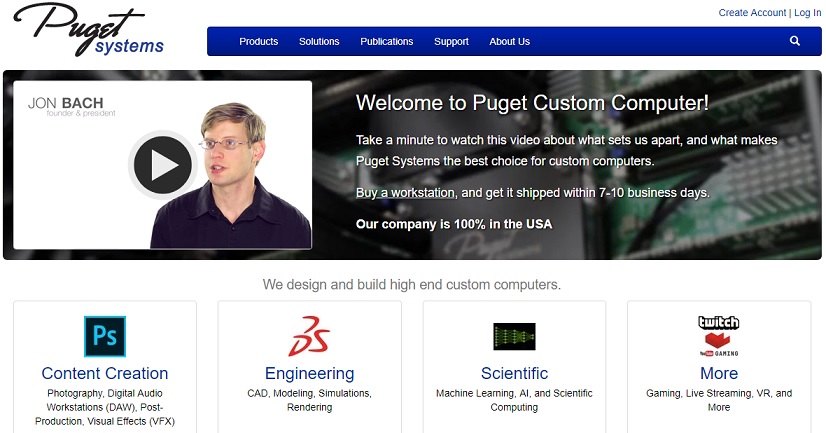Open the Support menu
The image size is (826, 433).
(451, 42)
